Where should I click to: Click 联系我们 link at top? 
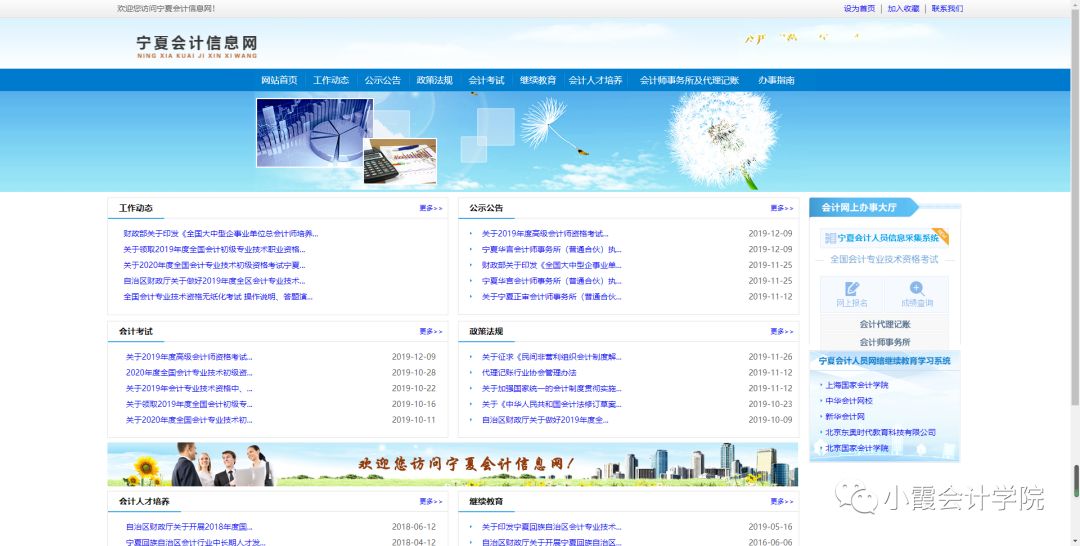pyautogui.click(x=947, y=9)
